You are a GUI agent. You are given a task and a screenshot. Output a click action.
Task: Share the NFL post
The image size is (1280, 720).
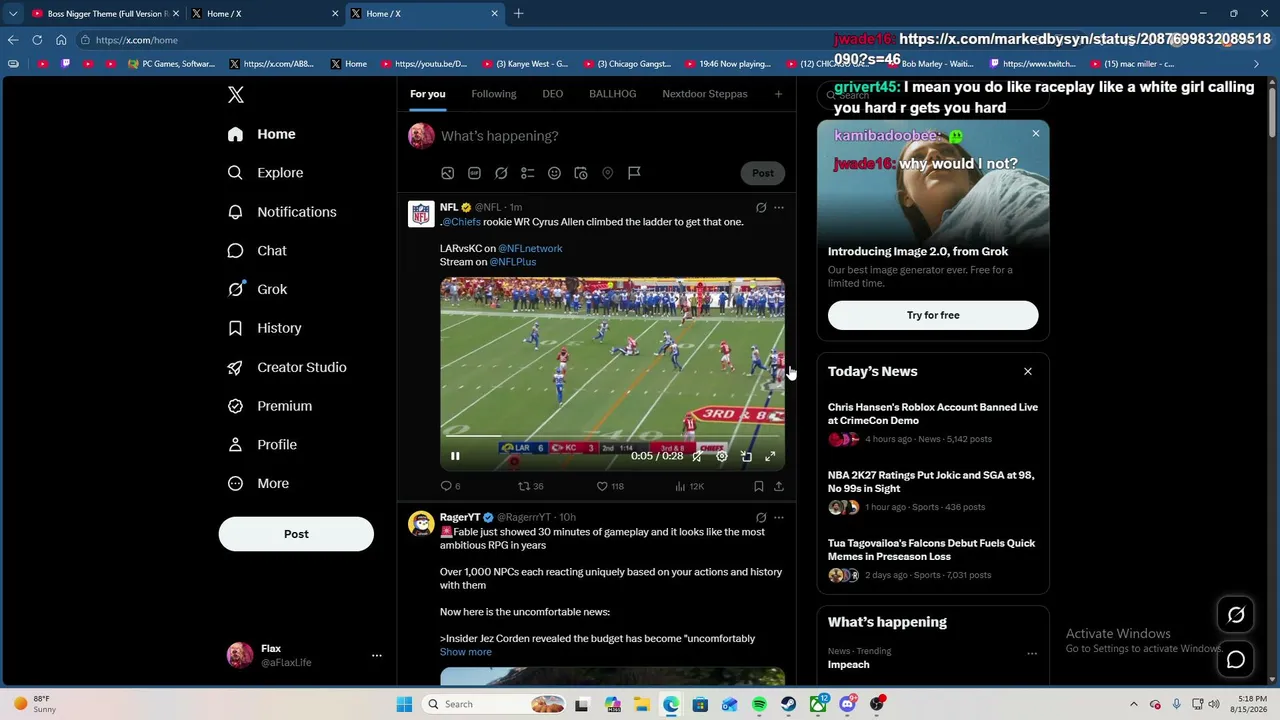coord(779,486)
